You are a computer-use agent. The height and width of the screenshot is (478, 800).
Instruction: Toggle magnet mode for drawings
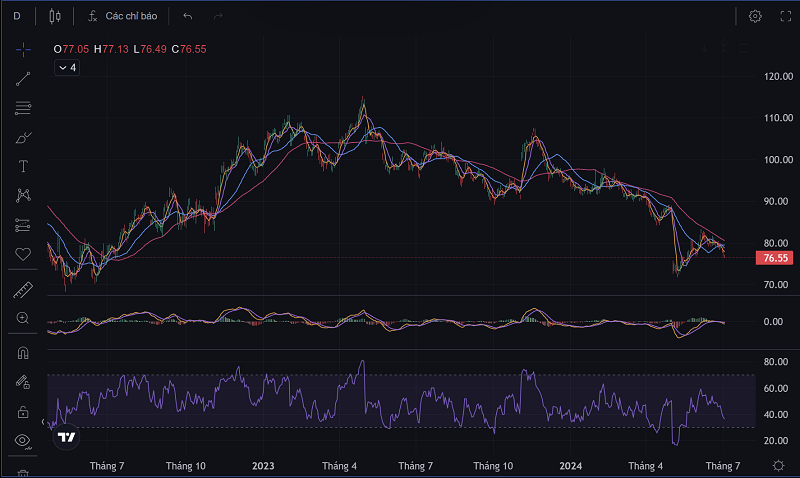coord(23,353)
